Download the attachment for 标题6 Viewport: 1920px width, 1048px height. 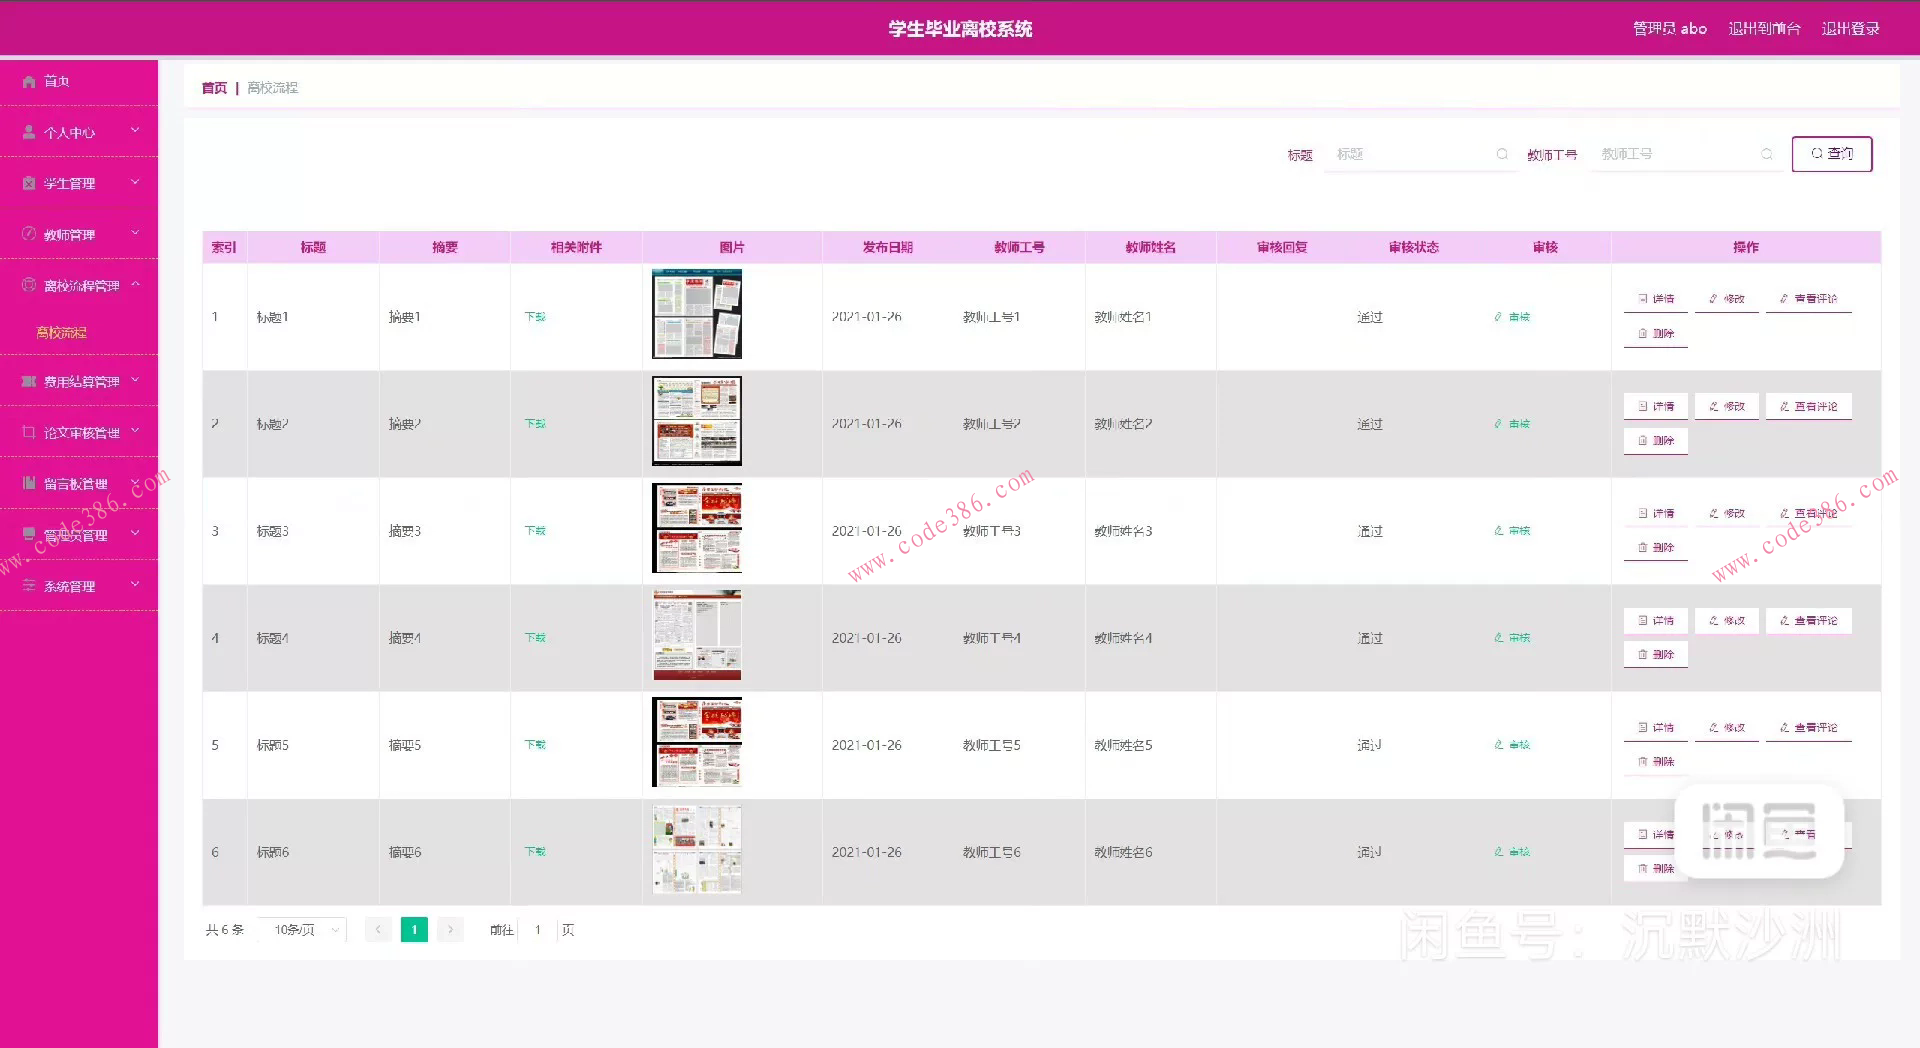point(535,852)
